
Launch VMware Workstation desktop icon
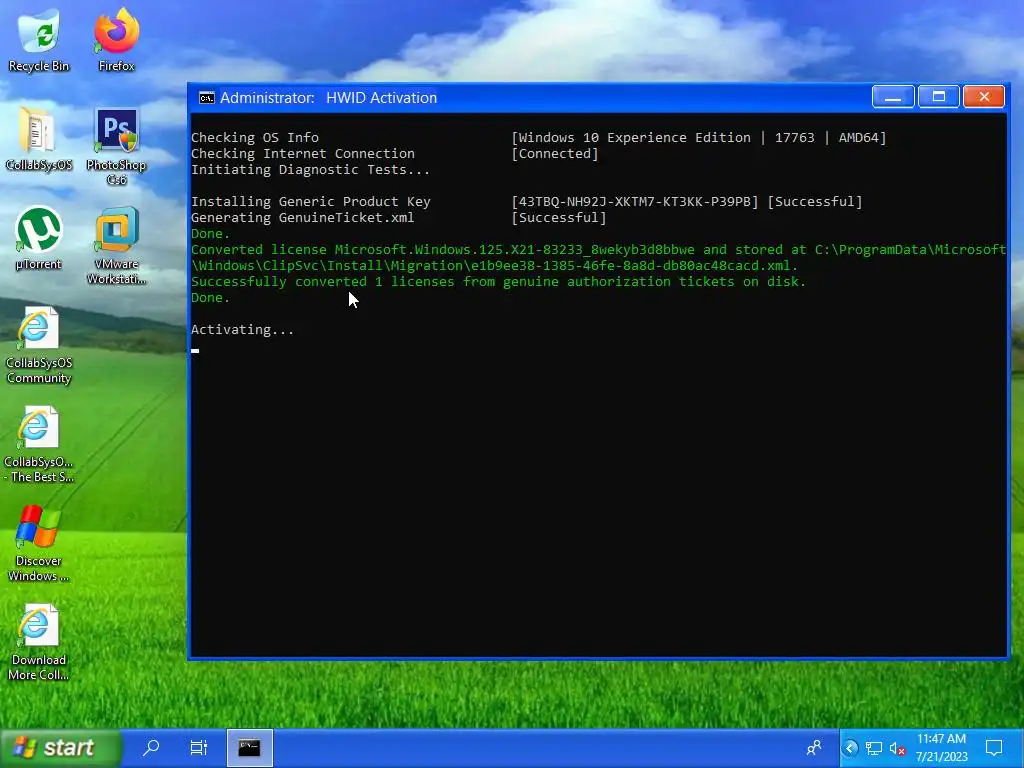coord(116,246)
